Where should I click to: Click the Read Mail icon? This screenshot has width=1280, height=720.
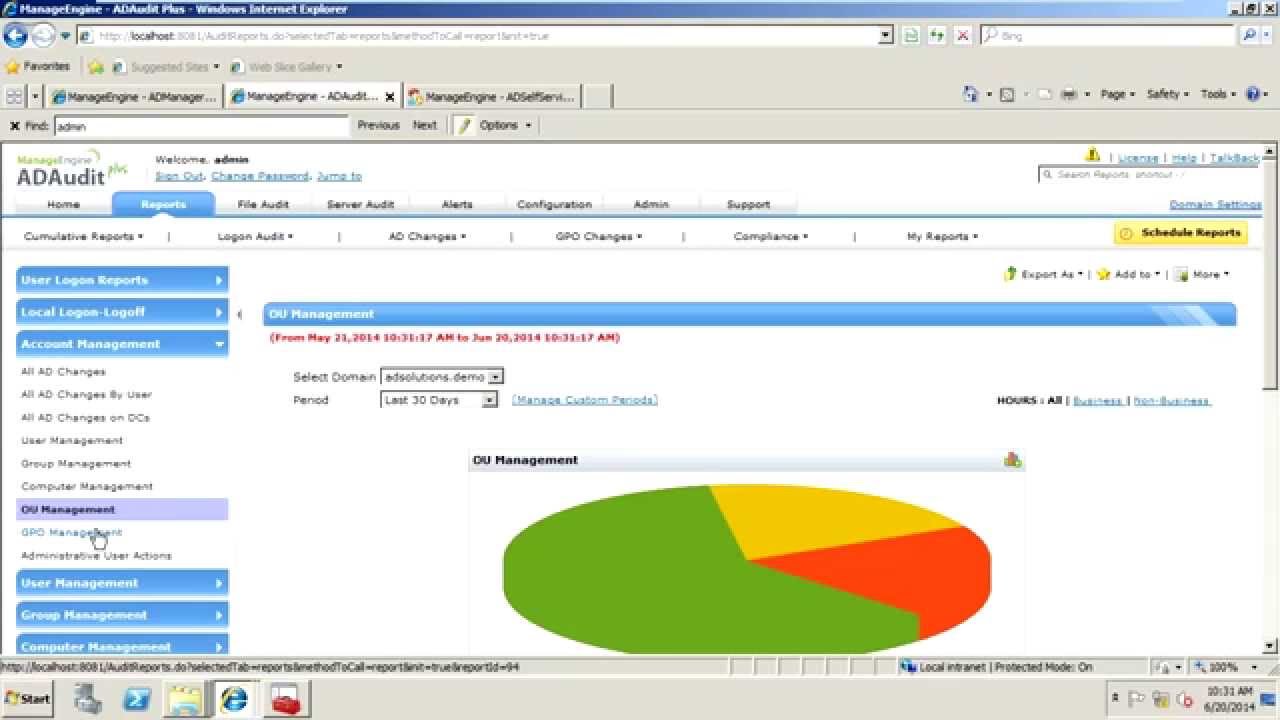[x=1044, y=94]
